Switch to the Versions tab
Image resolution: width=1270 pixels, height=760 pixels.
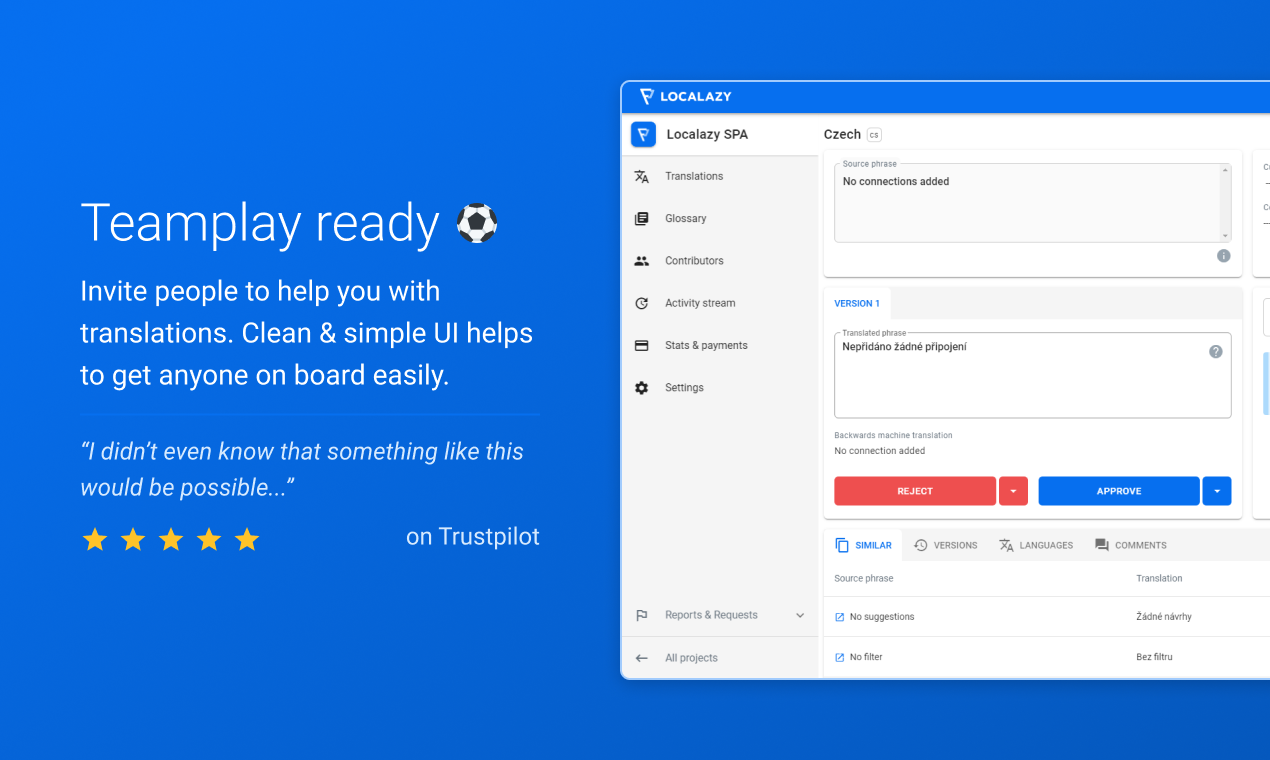tap(945, 545)
